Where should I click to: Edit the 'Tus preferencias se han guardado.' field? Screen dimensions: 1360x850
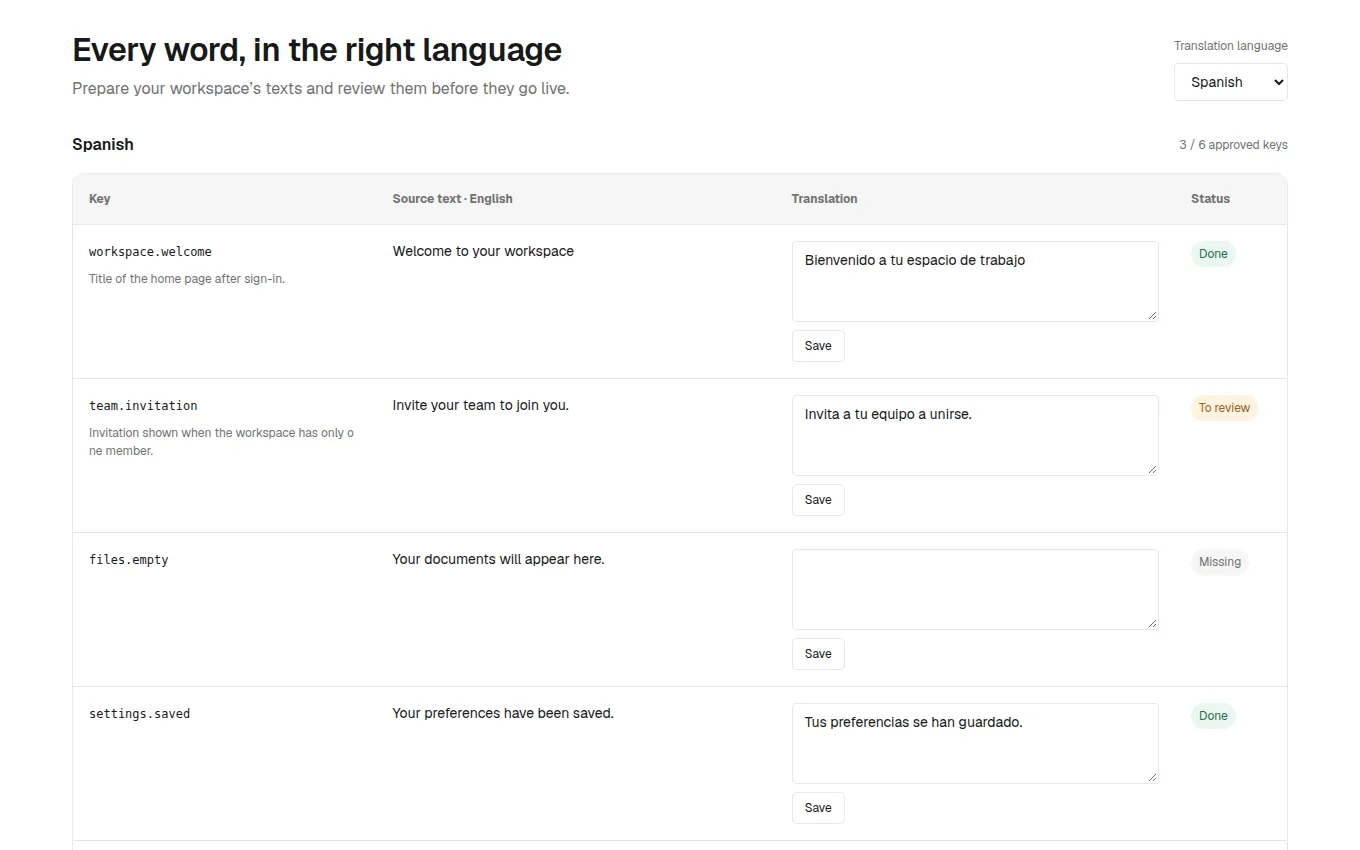tap(975, 743)
